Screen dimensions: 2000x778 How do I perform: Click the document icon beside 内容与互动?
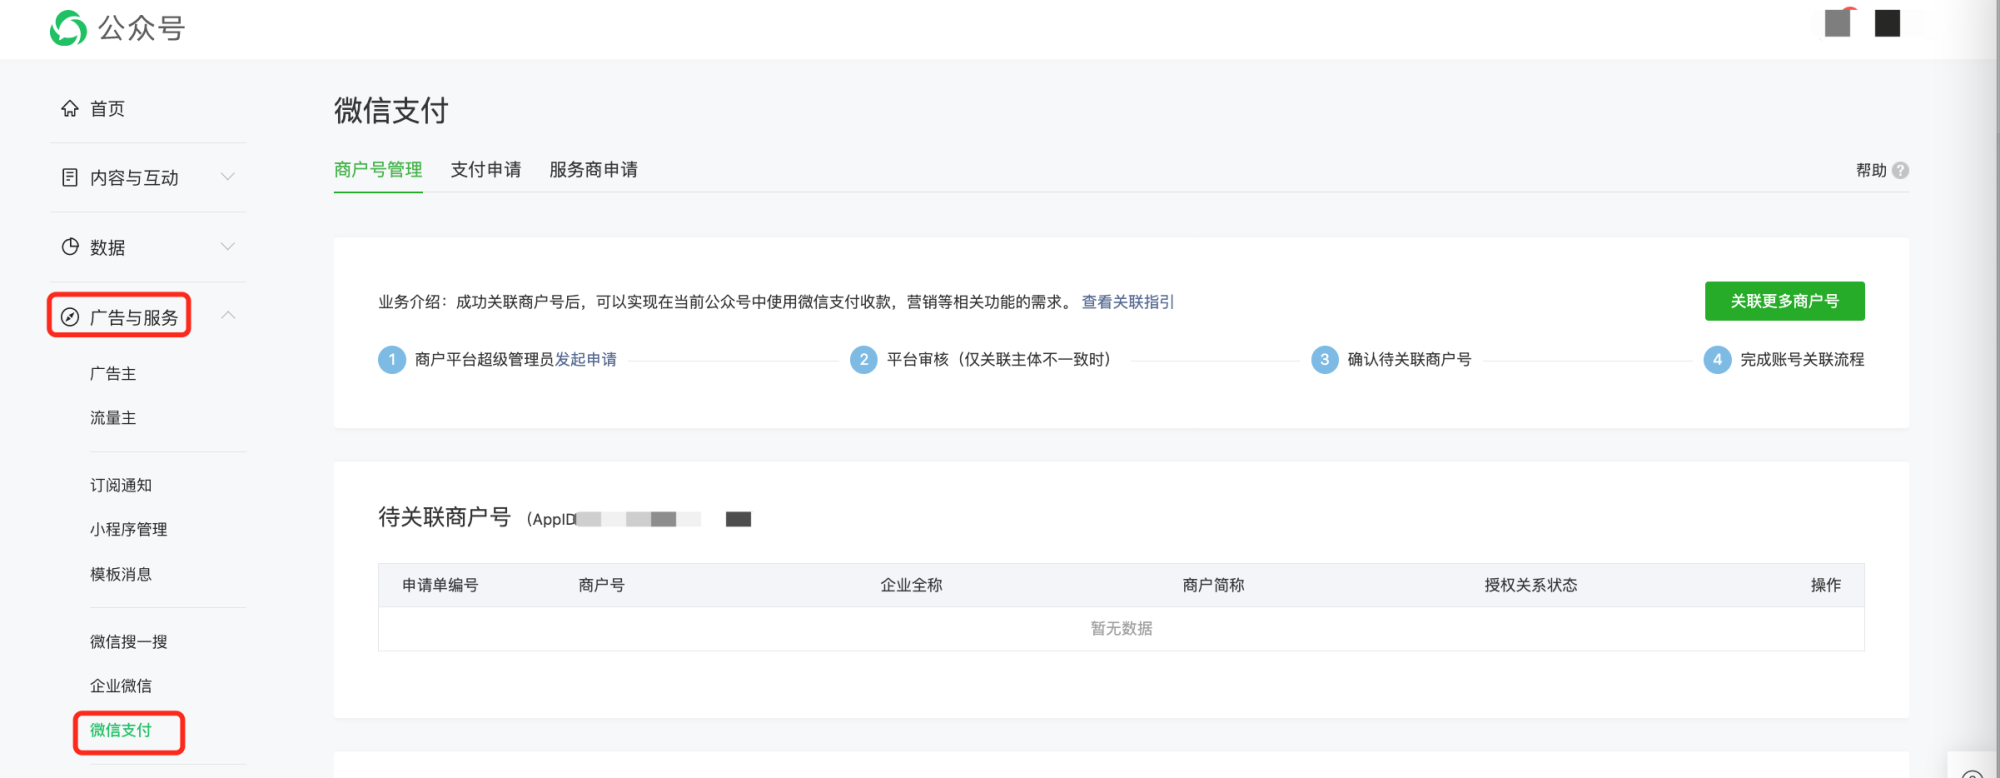(x=70, y=177)
